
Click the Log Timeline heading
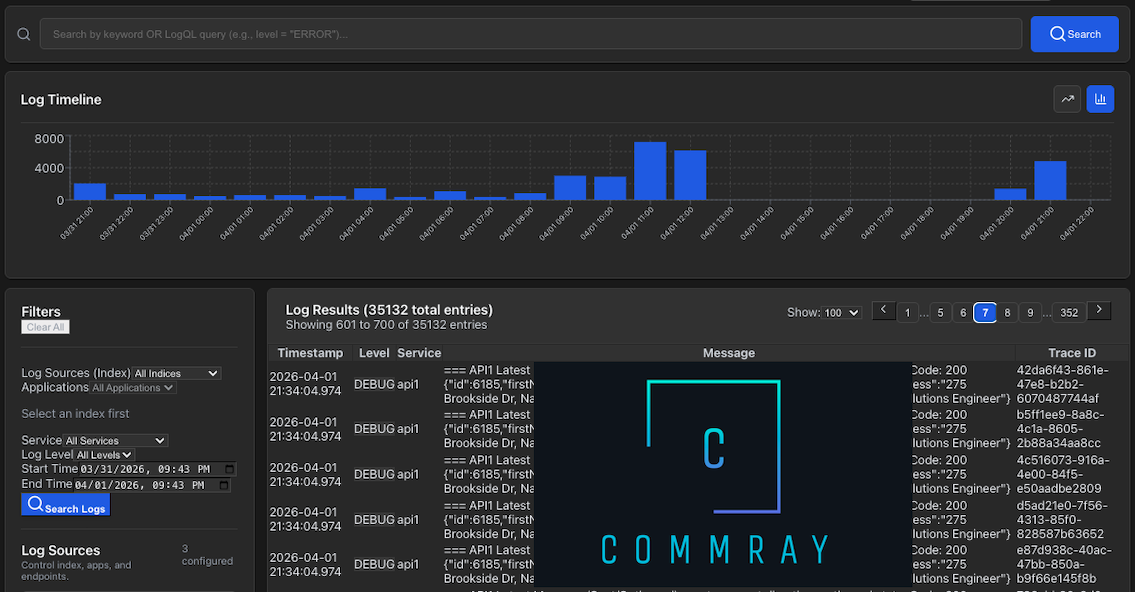(x=61, y=100)
